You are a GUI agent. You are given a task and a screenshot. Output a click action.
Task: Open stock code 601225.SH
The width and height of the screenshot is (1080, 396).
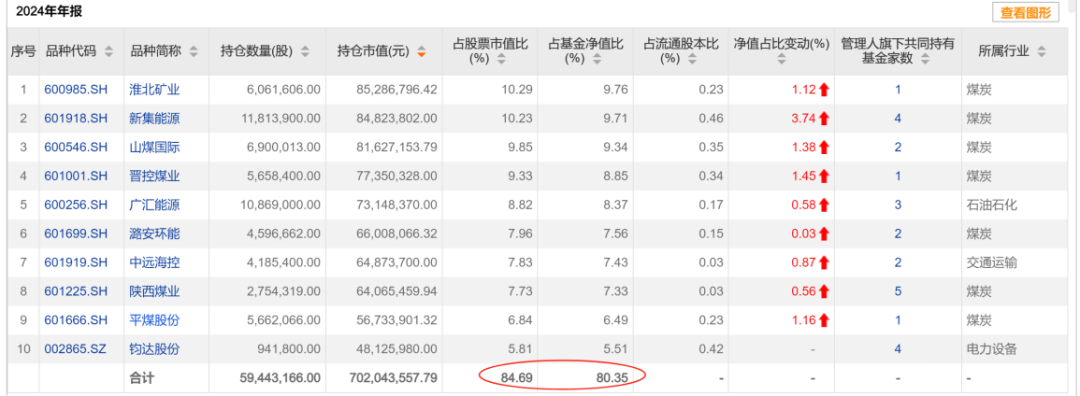[76, 292]
